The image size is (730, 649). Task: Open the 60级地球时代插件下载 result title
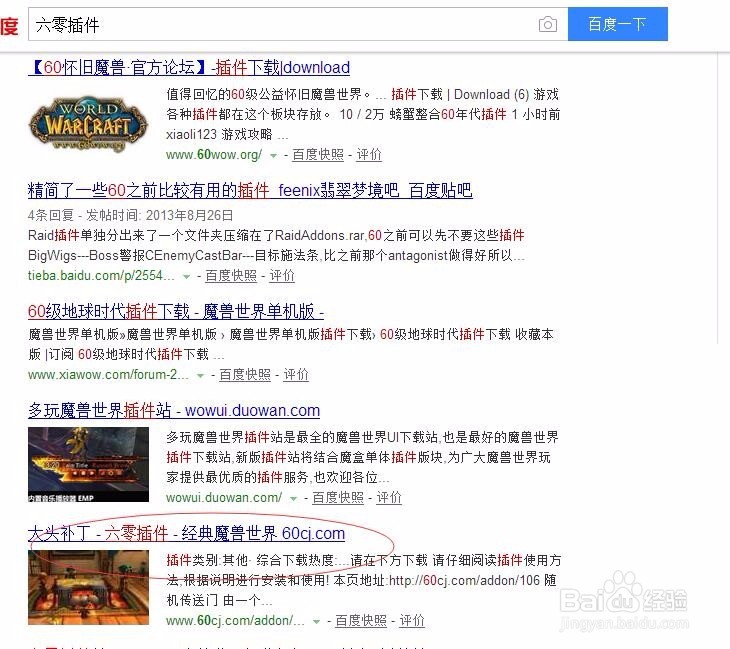tap(176, 311)
